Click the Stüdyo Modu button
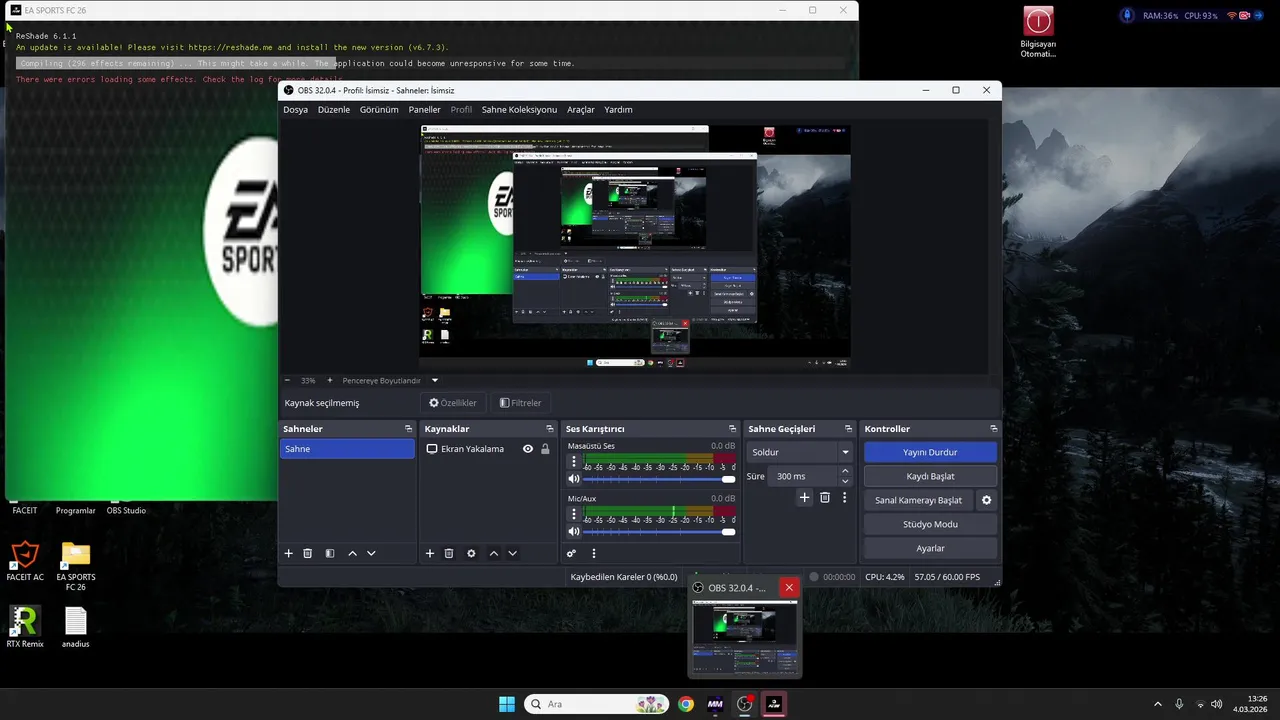 930,524
